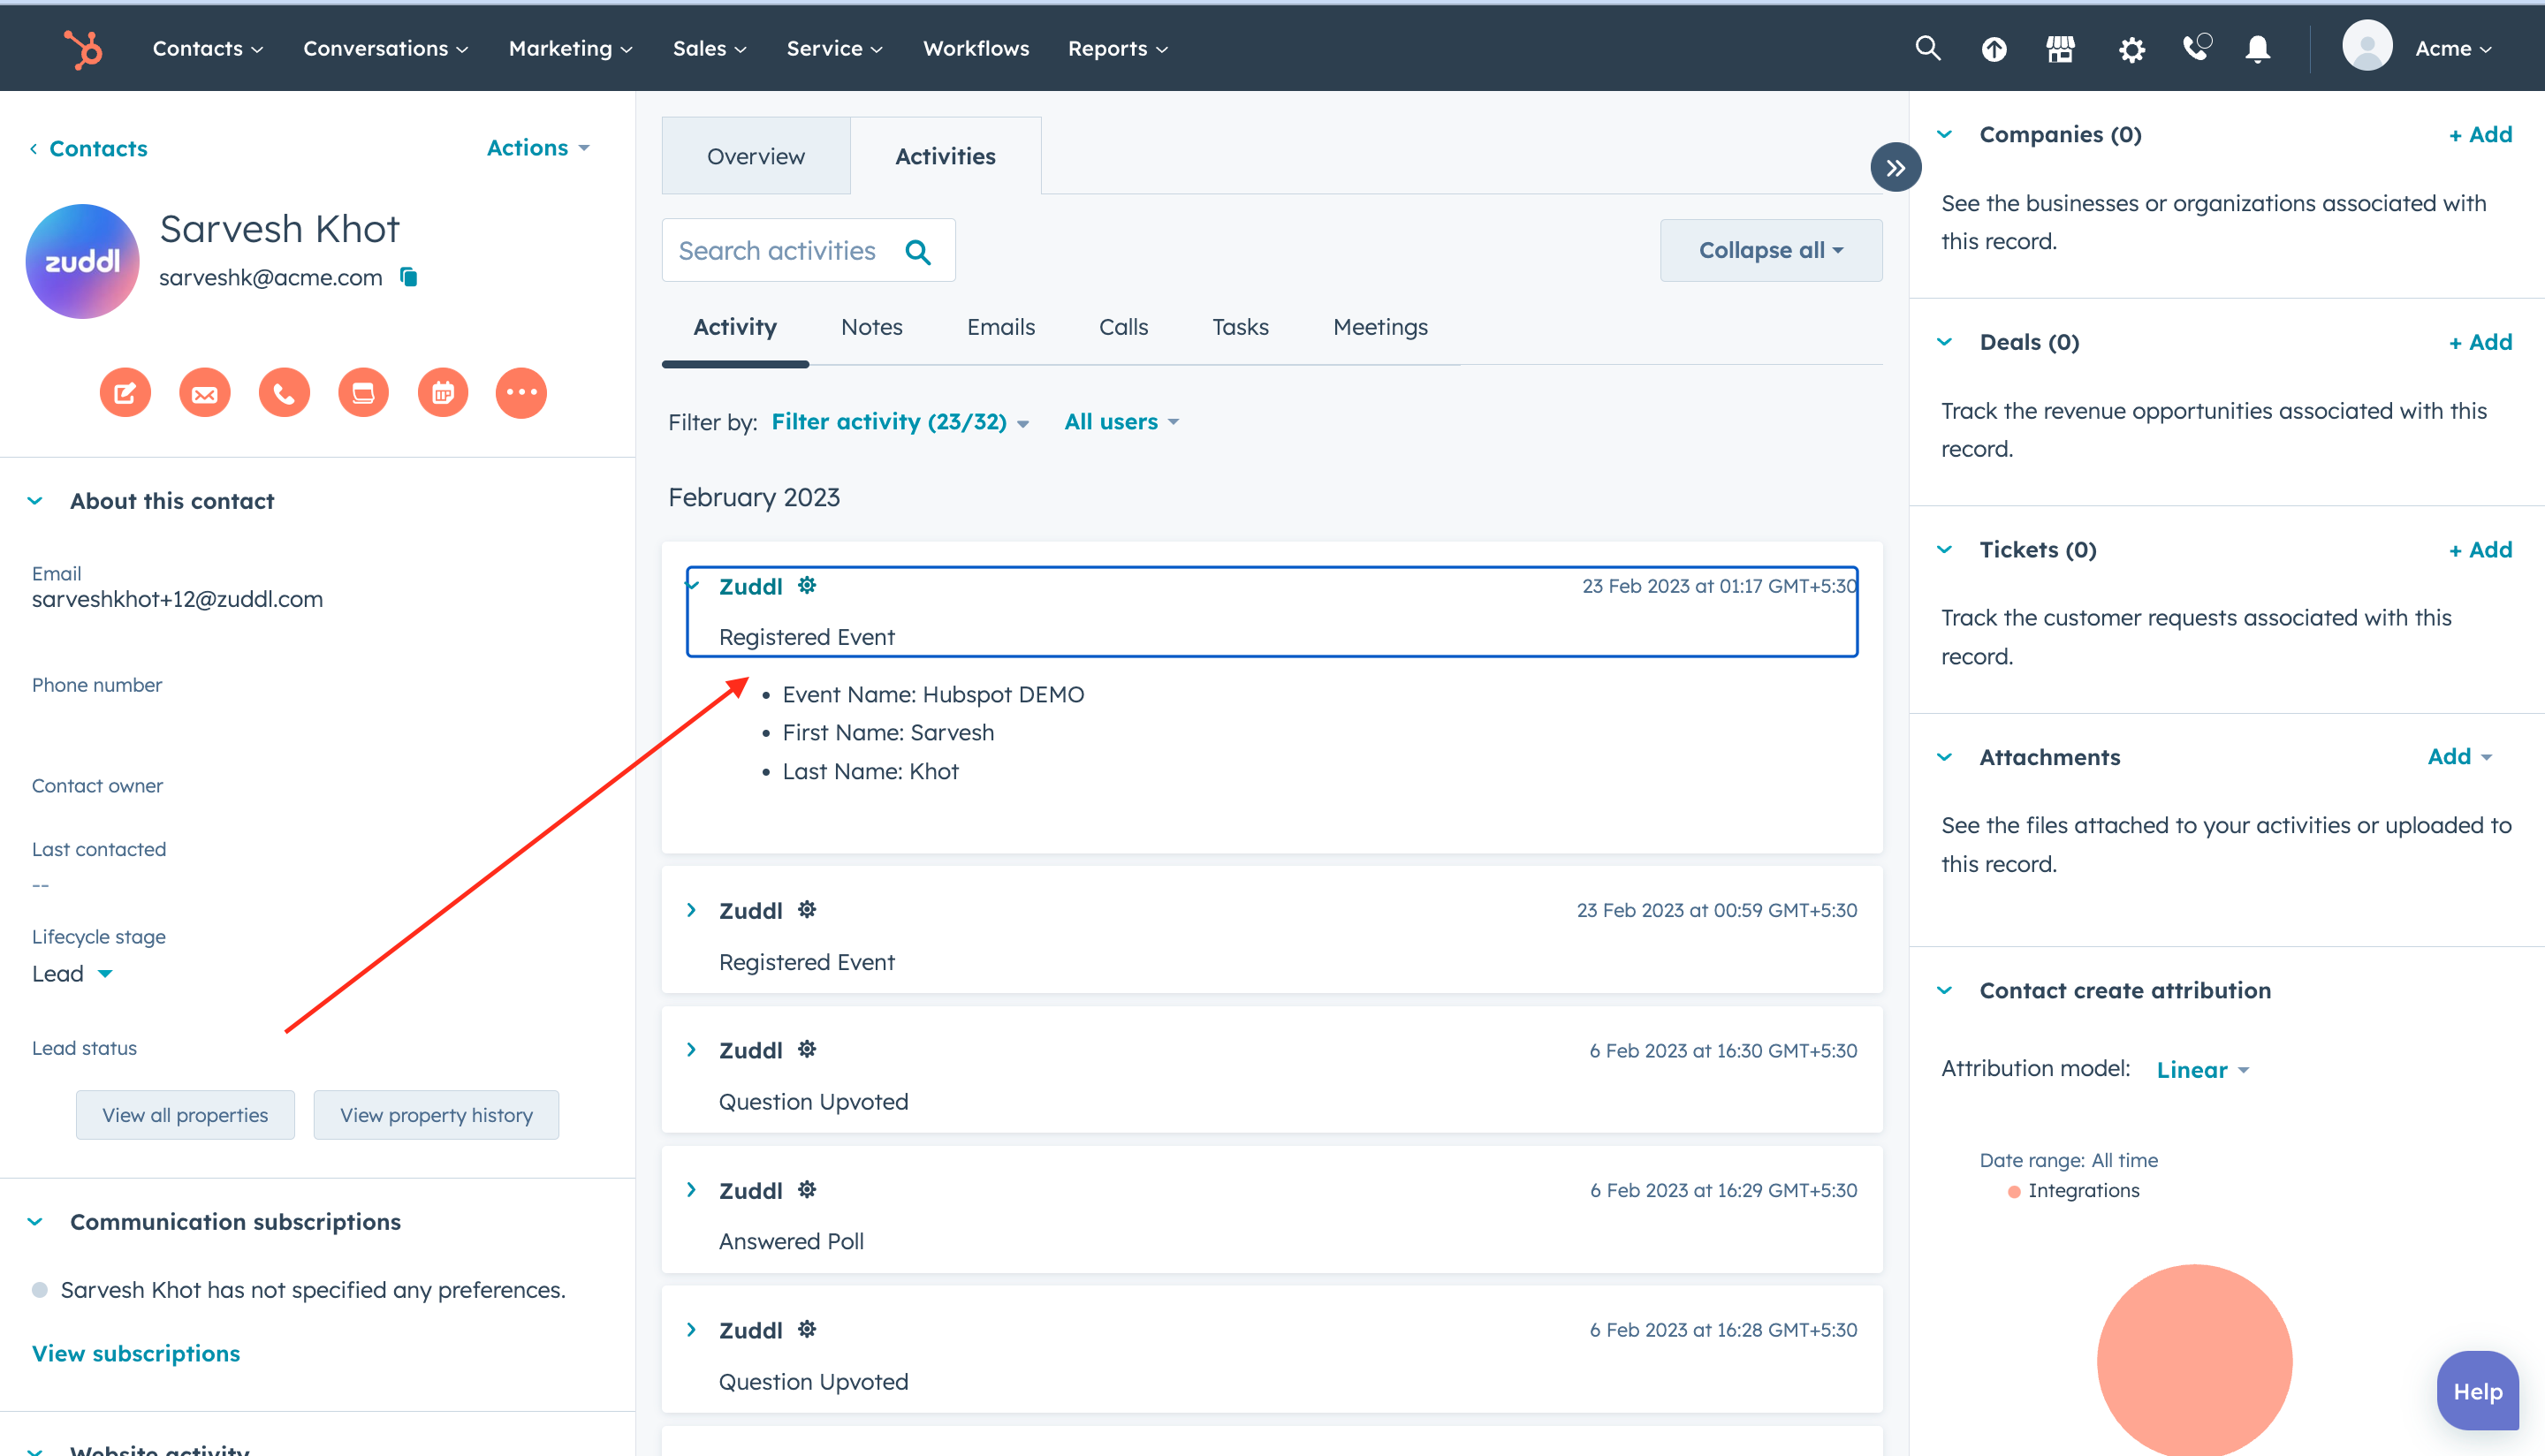Open the marketplace icon in top bar
2545x1456 pixels.
pos(2060,48)
